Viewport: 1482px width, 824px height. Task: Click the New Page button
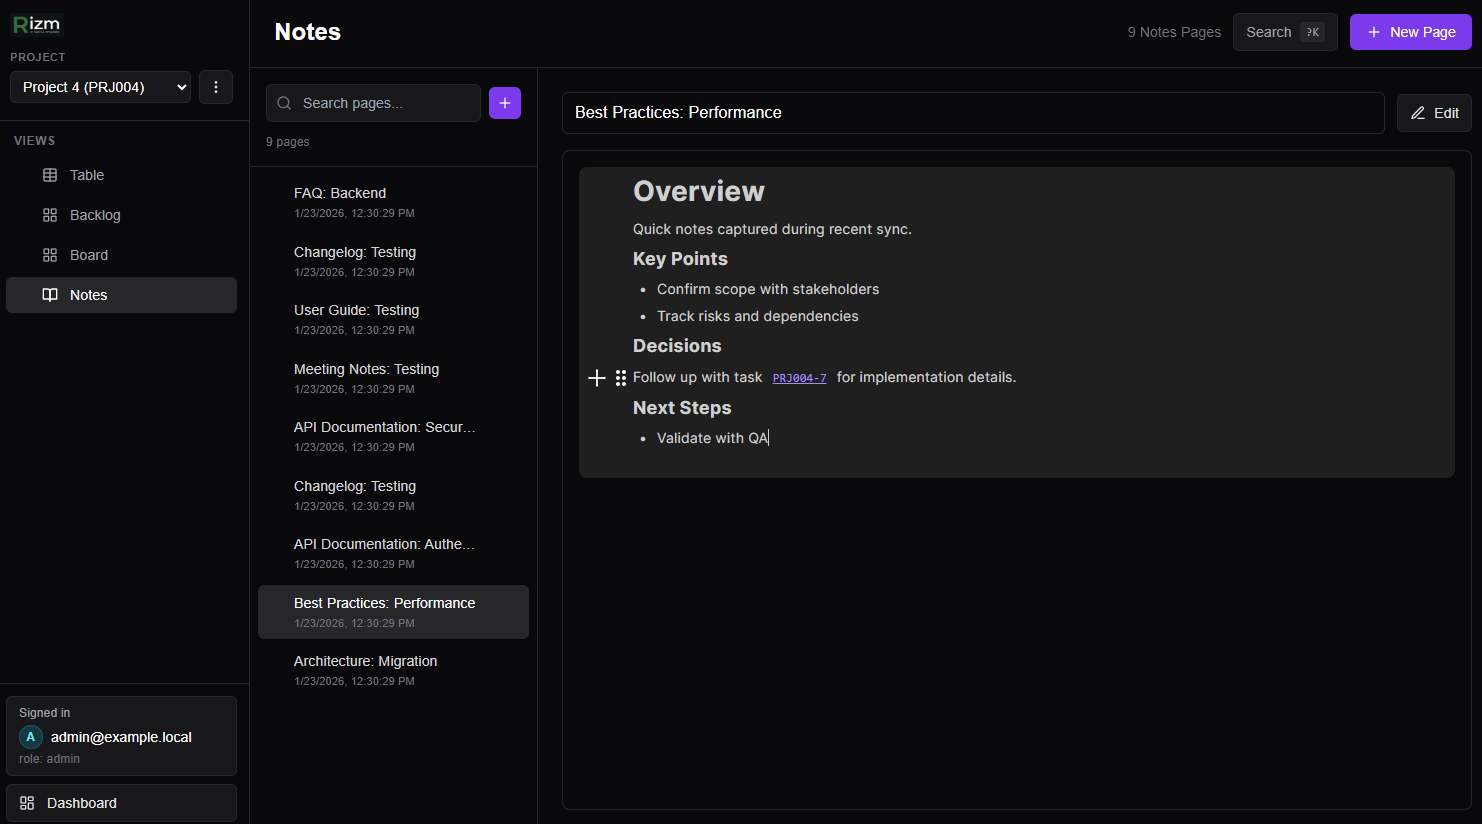click(x=1410, y=32)
